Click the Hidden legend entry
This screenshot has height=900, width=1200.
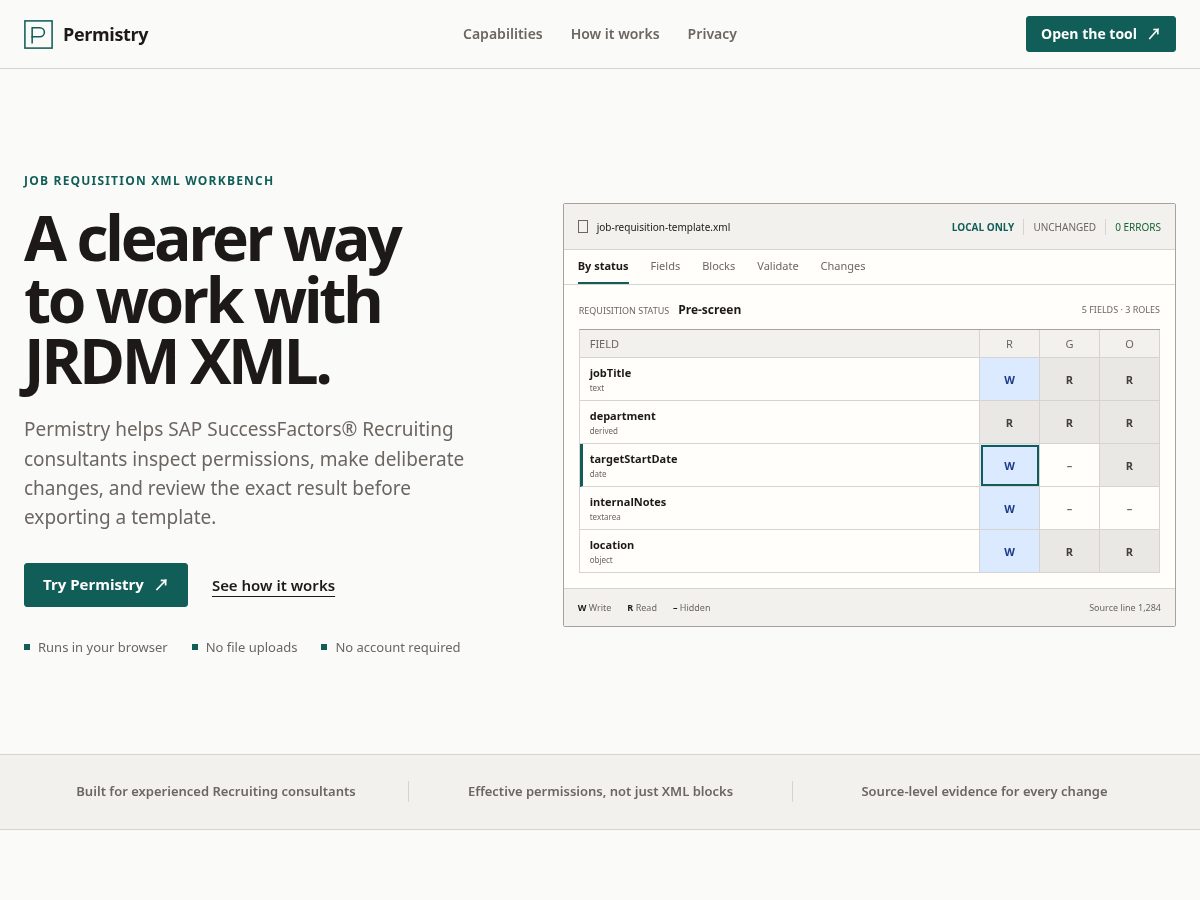pyautogui.click(x=691, y=607)
